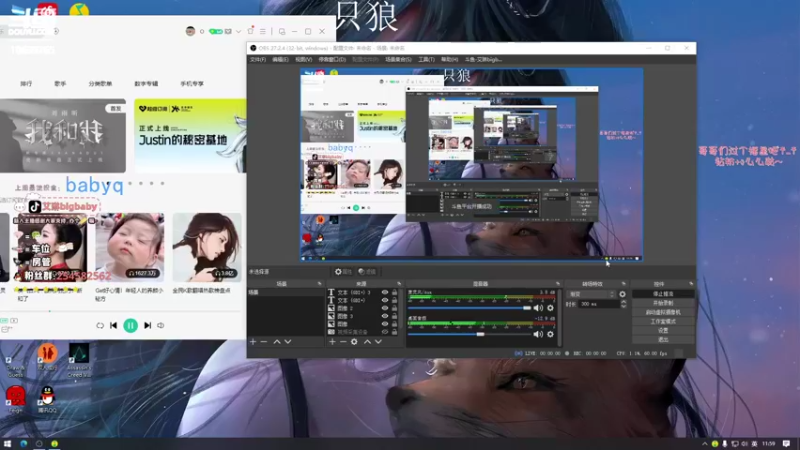800x450 pixels.
Task: Click the user avatar in the music player header
Action: [x=190, y=31]
